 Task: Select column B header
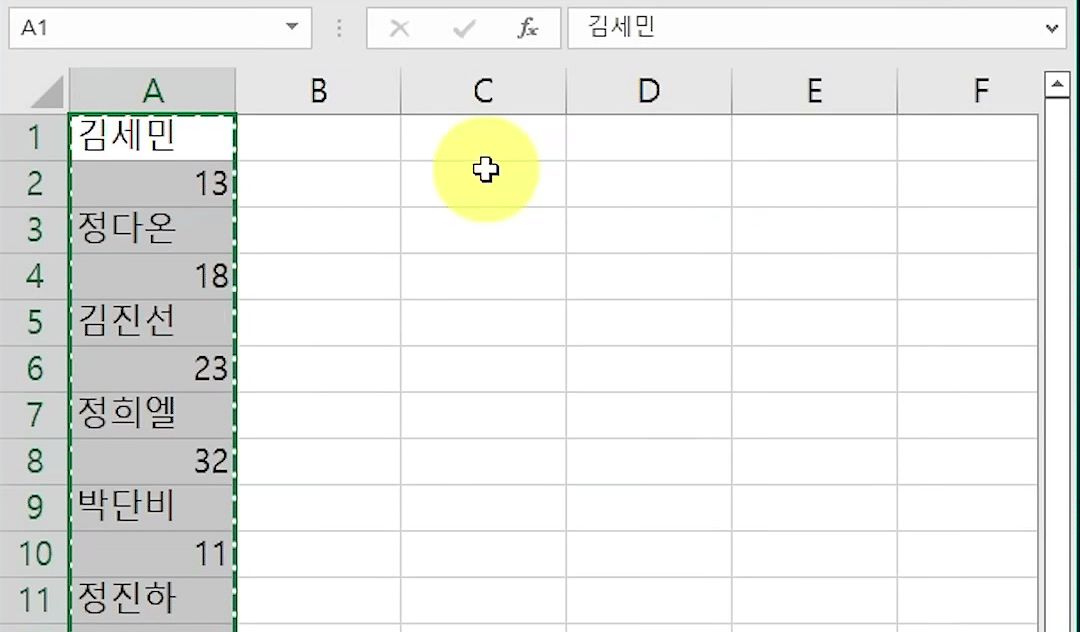click(x=318, y=91)
